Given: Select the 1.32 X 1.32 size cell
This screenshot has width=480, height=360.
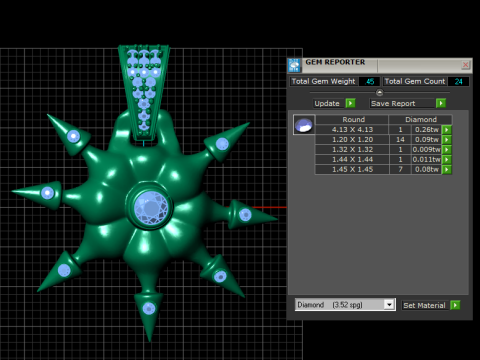Looking at the screenshot, I should (352, 150).
